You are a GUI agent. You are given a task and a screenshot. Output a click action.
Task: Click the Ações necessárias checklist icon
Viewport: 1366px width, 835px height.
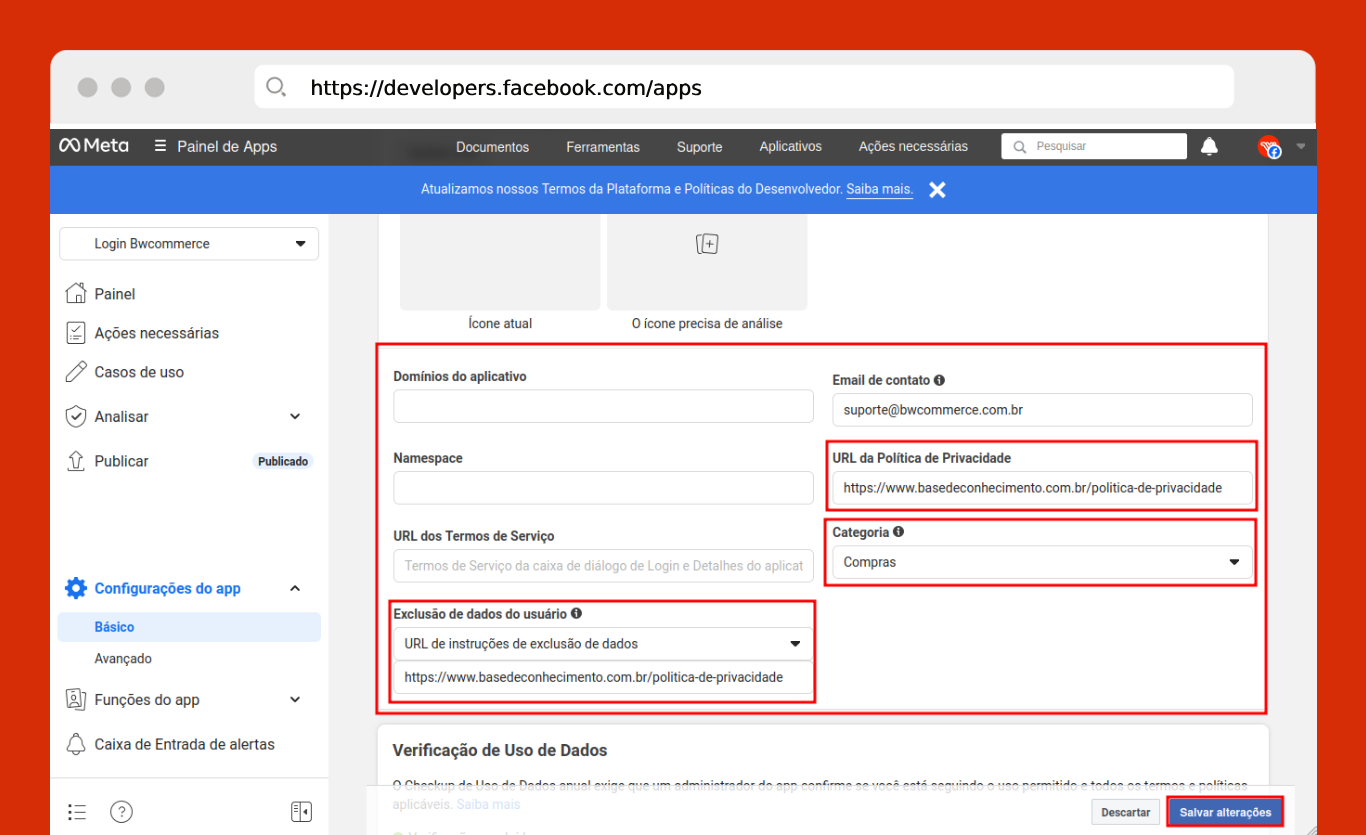tap(75, 332)
